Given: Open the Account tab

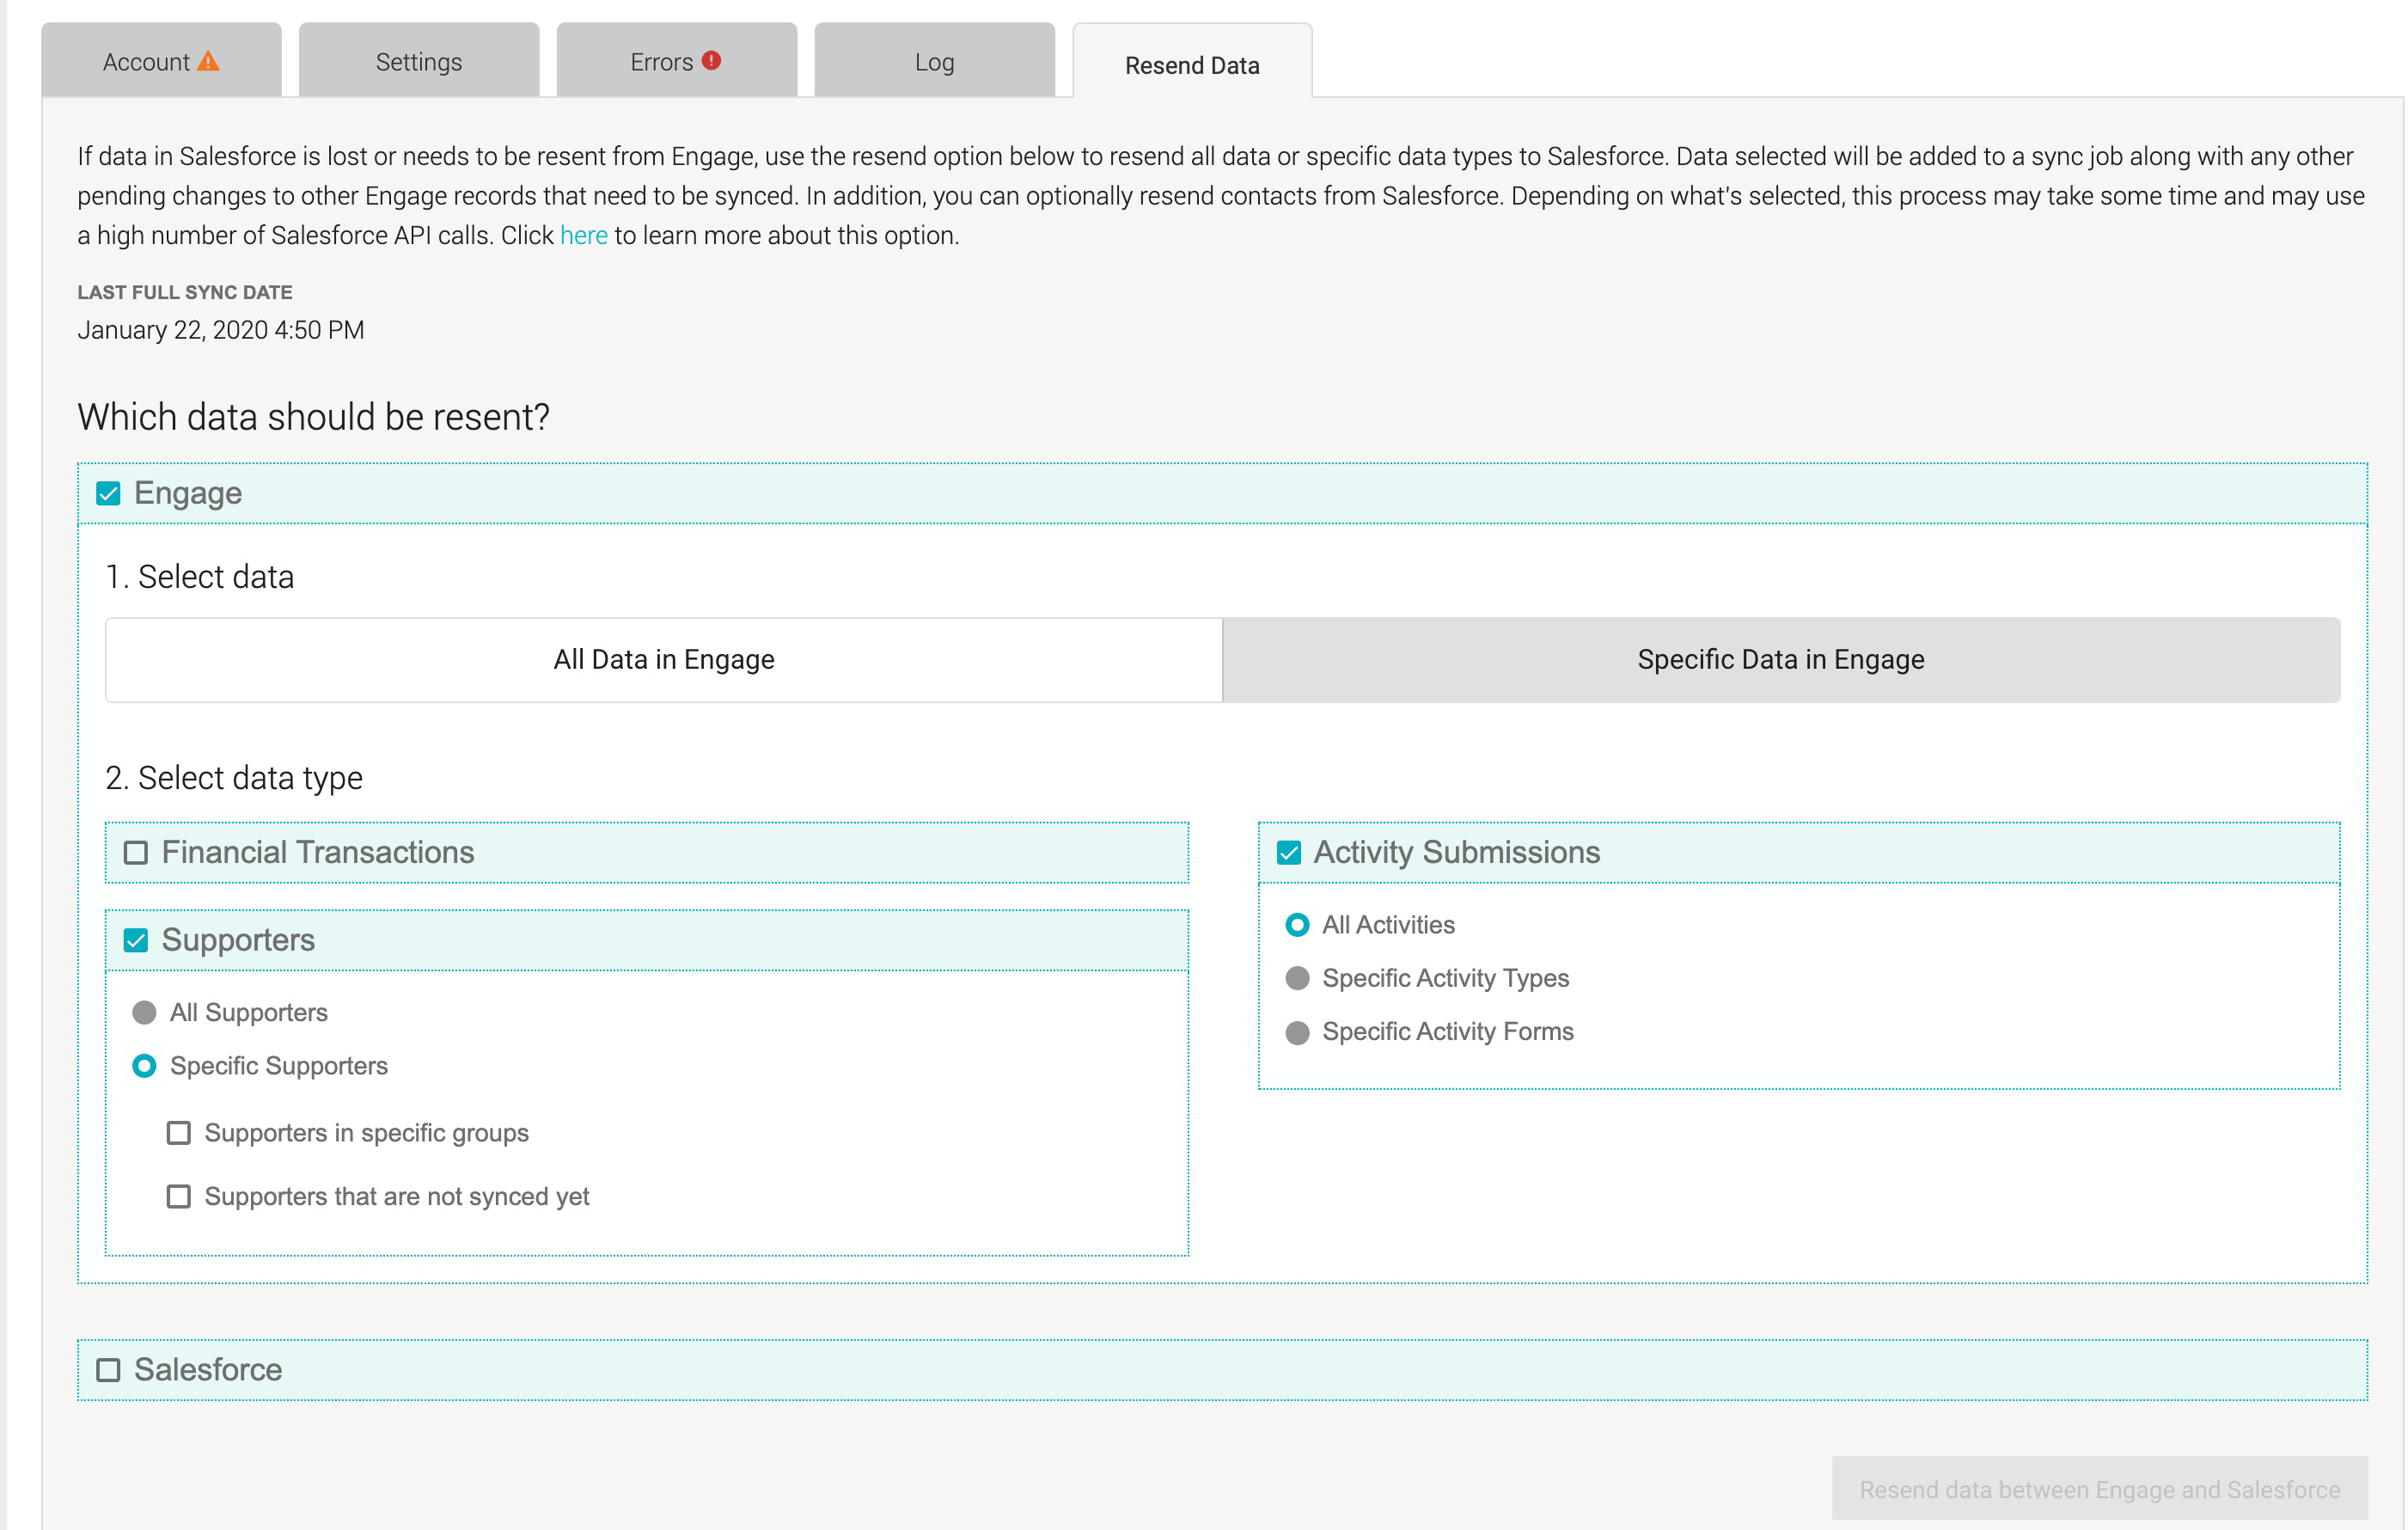Looking at the screenshot, I should (161, 61).
